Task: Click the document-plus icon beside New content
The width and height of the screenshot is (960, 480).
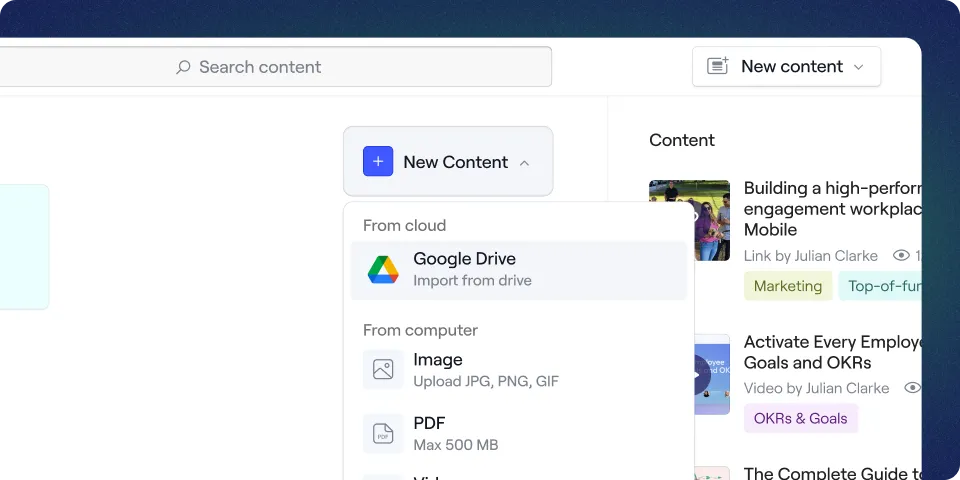Action: pyautogui.click(x=718, y=66)
